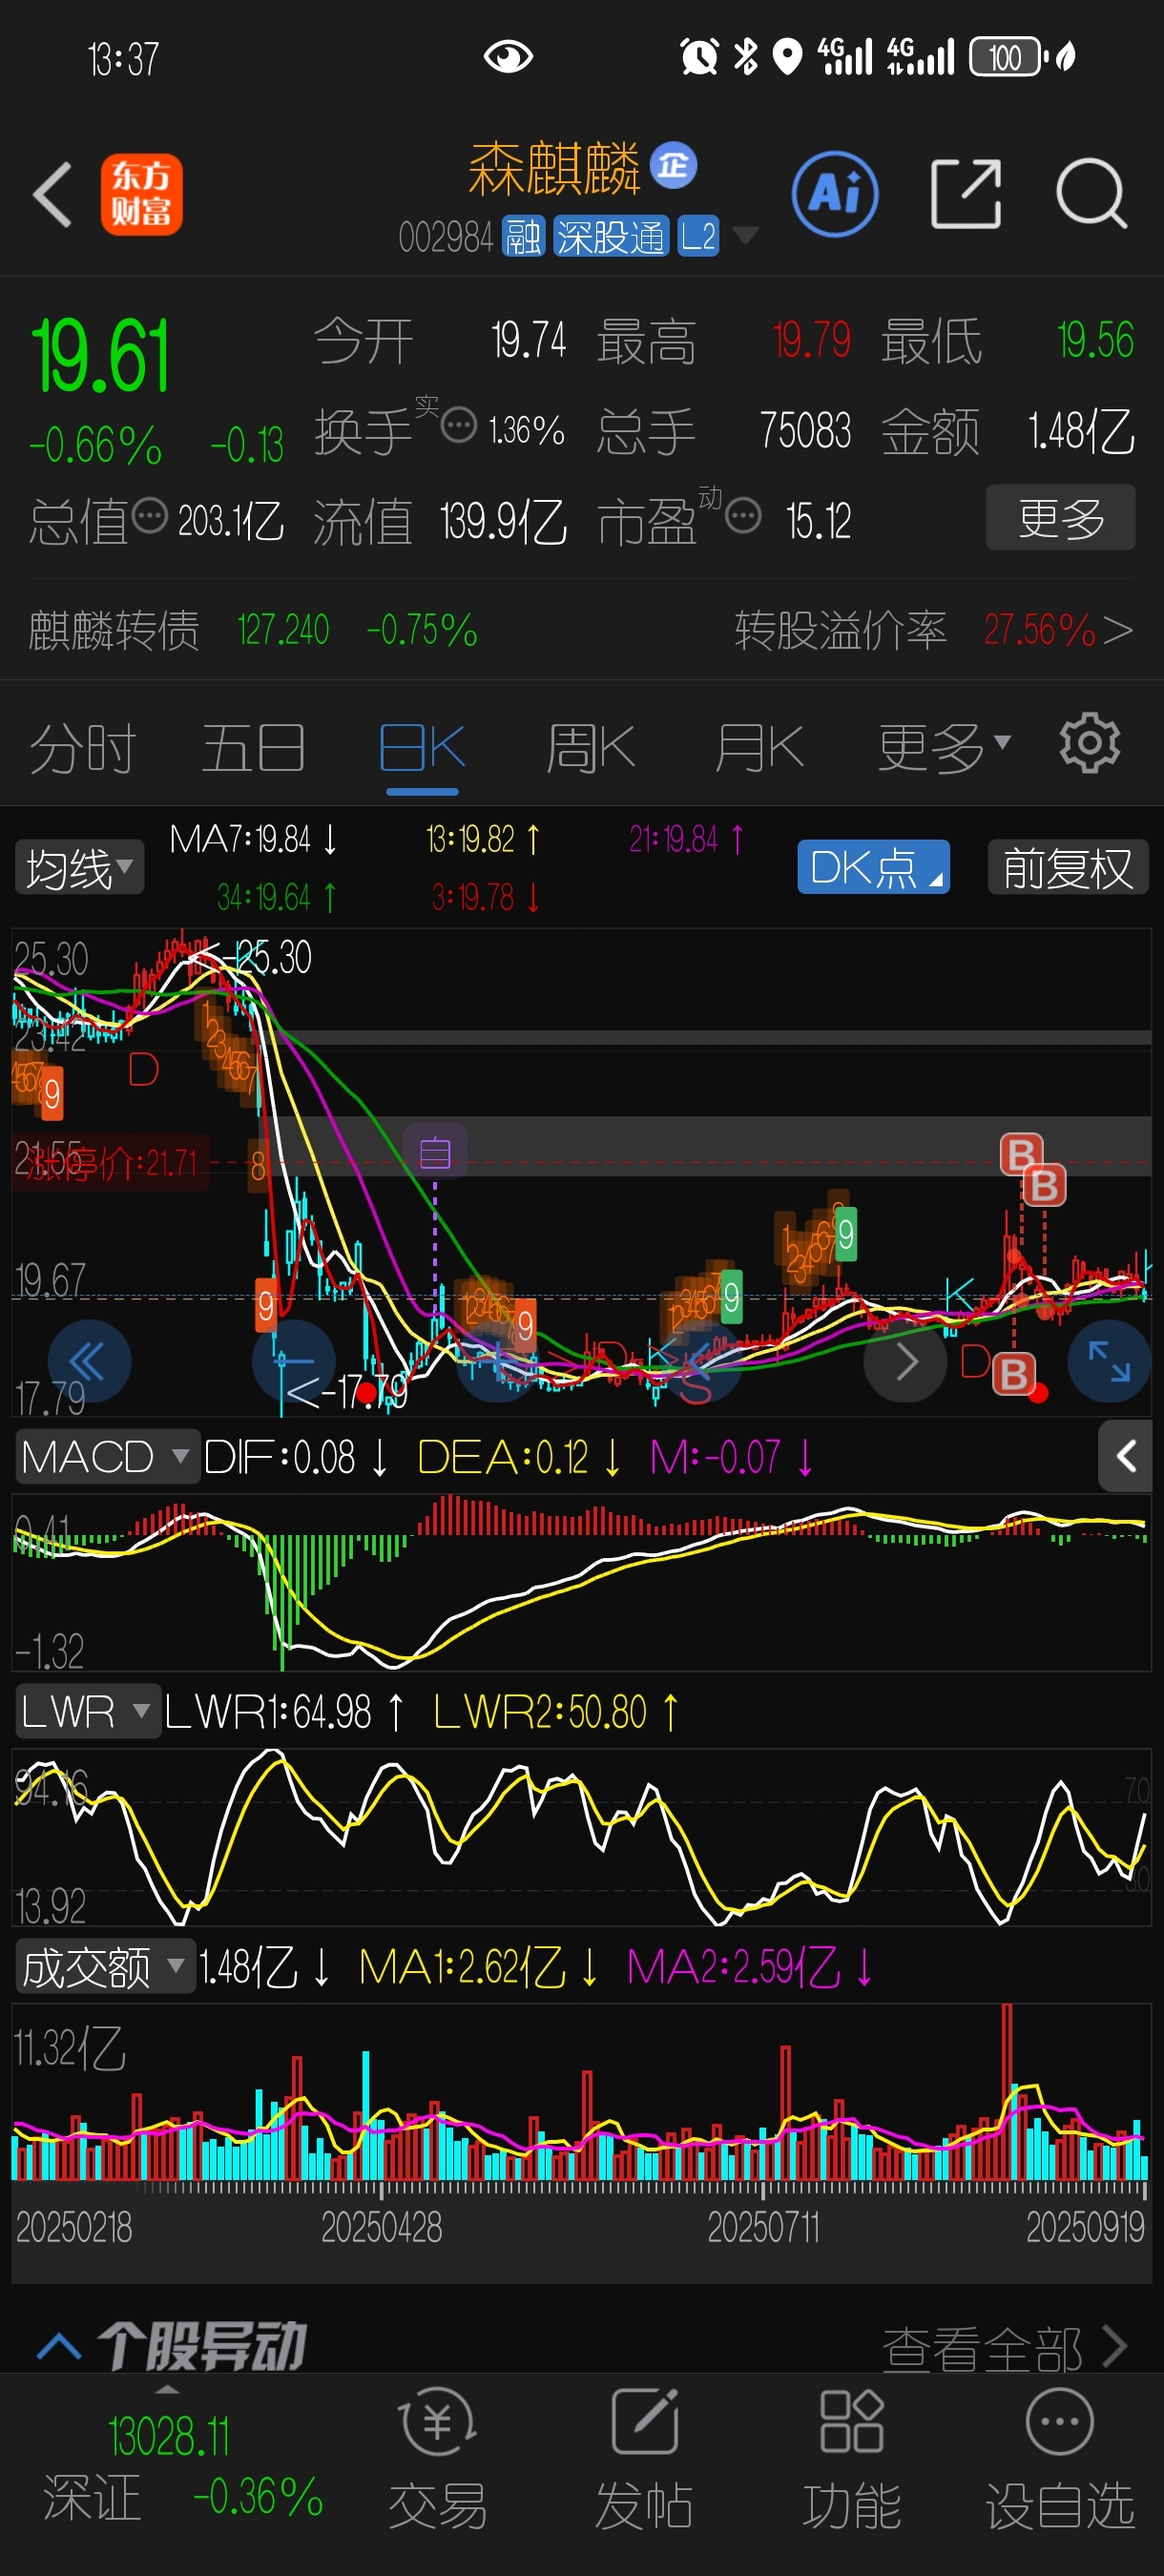Open the 交易 trade icon

(x=438, y=2459)
